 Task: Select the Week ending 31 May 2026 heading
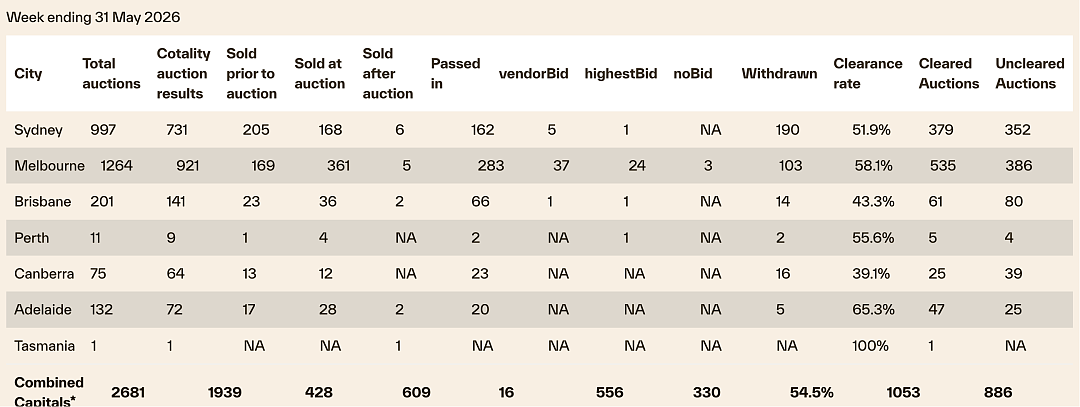pyautogui.click(x=93, y=18)
